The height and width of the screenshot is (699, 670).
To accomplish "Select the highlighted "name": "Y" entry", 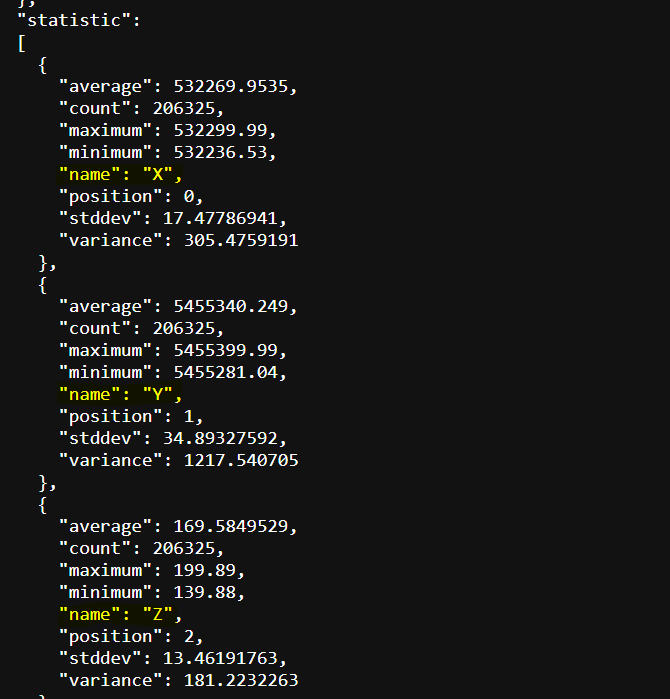I will (120, 395).
